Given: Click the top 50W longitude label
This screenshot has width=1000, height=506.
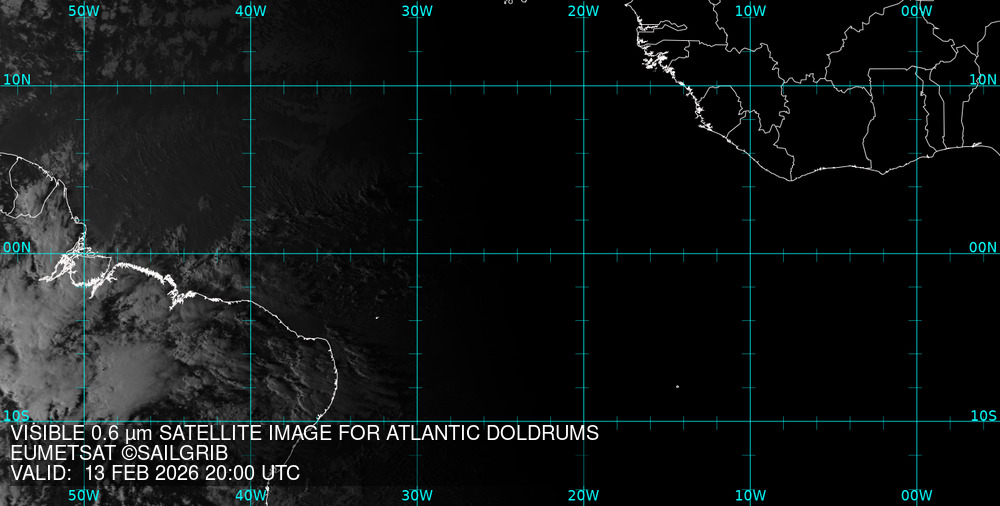Looking at the screenshot, I should click(x=83, y=10).
